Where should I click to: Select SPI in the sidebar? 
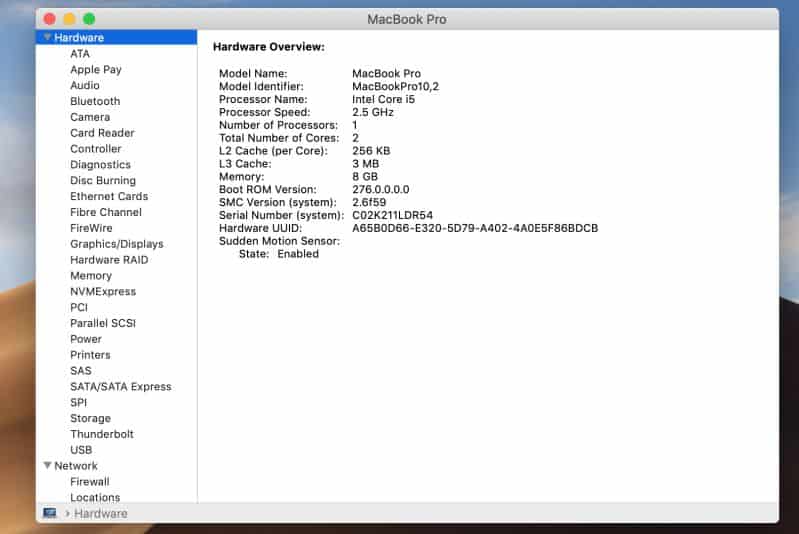(x=78, y=402)
